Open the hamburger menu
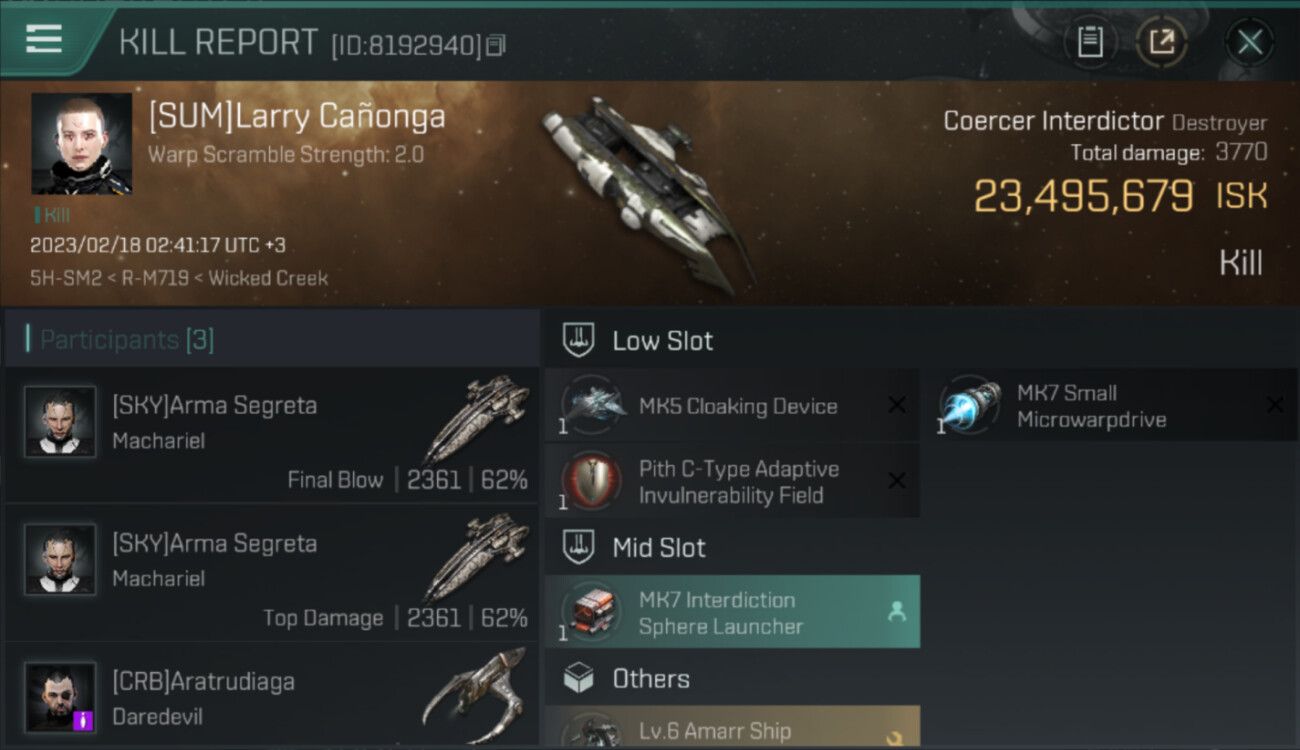Viewport: 1300px width, 750px height. click(43, 39)
